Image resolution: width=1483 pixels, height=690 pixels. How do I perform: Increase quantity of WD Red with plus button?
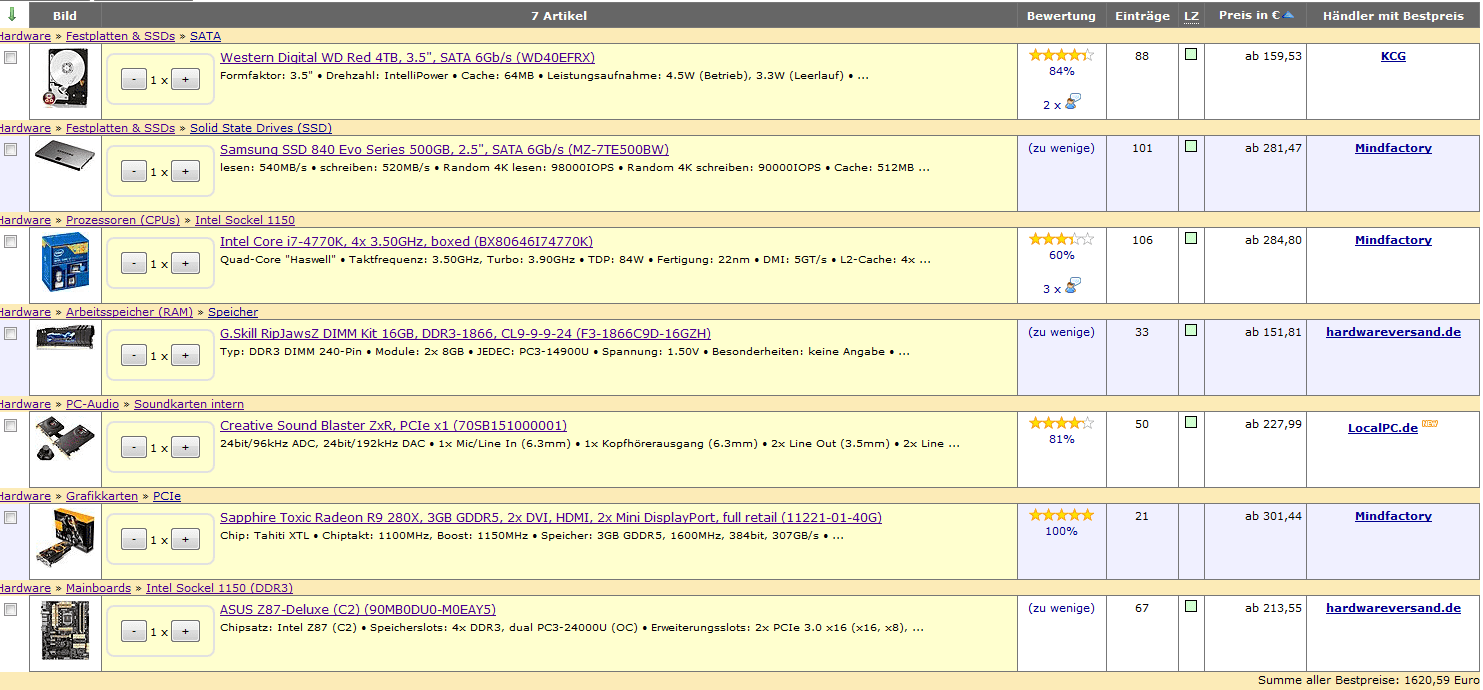pyautogui.click(x=185, y=80)
